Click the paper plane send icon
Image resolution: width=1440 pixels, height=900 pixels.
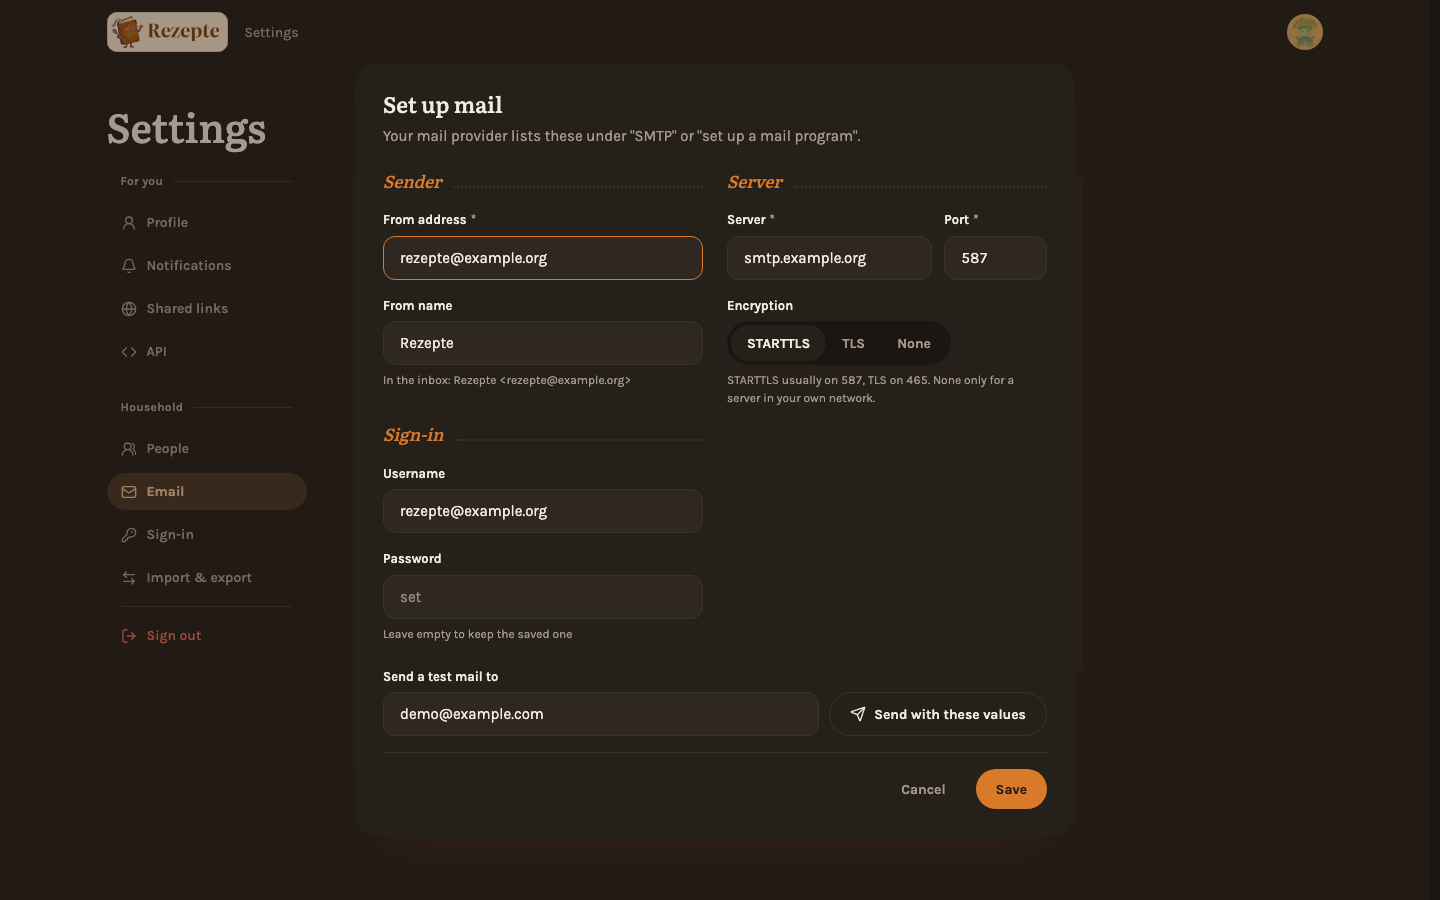pos(858,714)
